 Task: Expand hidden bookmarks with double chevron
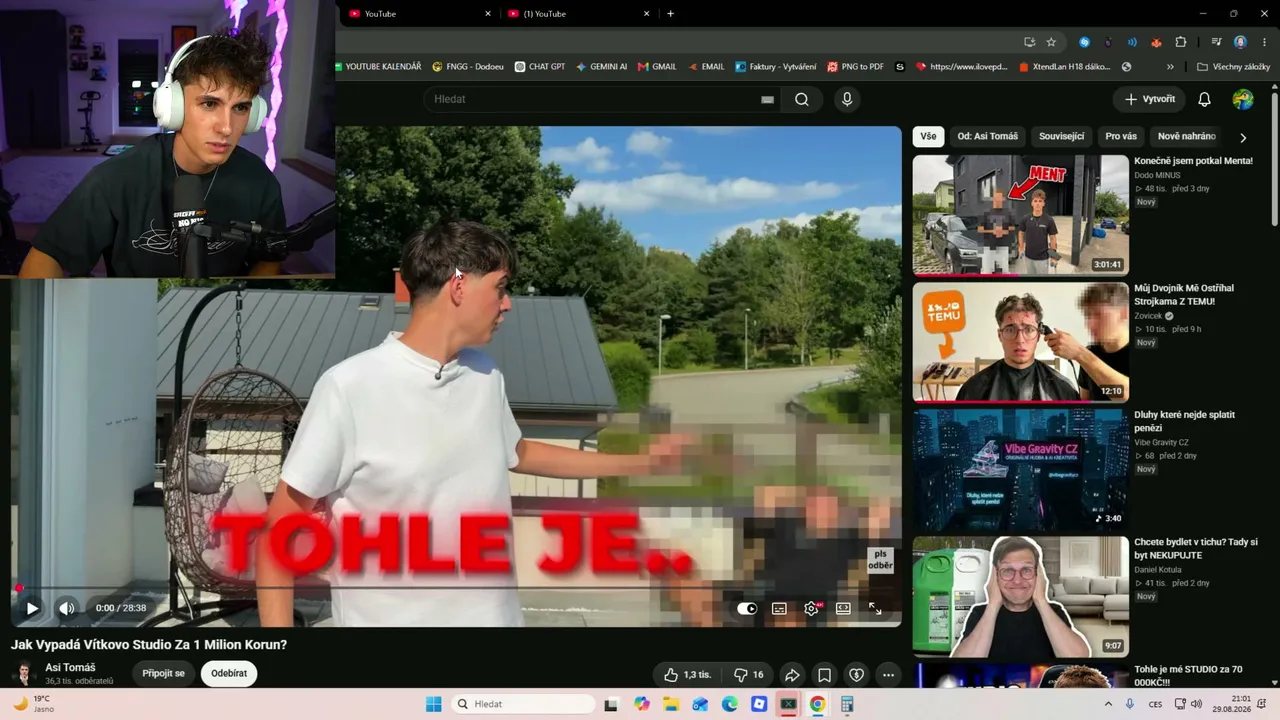[1170, 67]
